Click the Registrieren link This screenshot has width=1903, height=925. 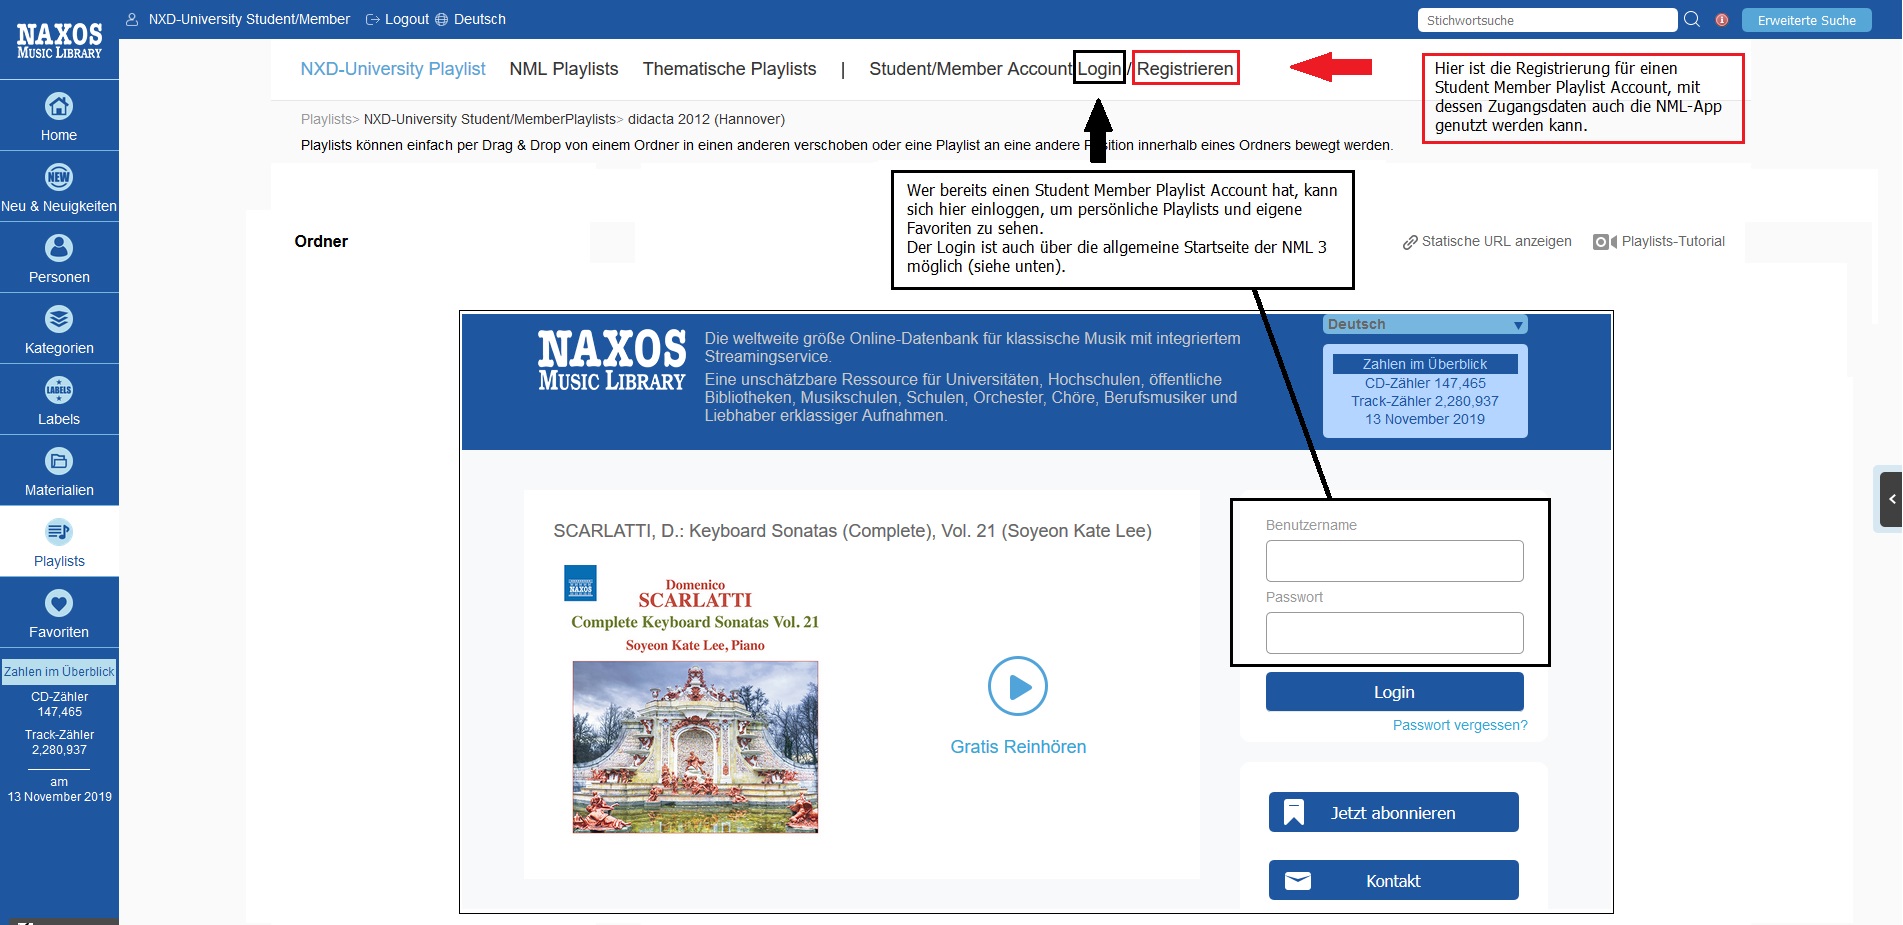[1185, 69]
